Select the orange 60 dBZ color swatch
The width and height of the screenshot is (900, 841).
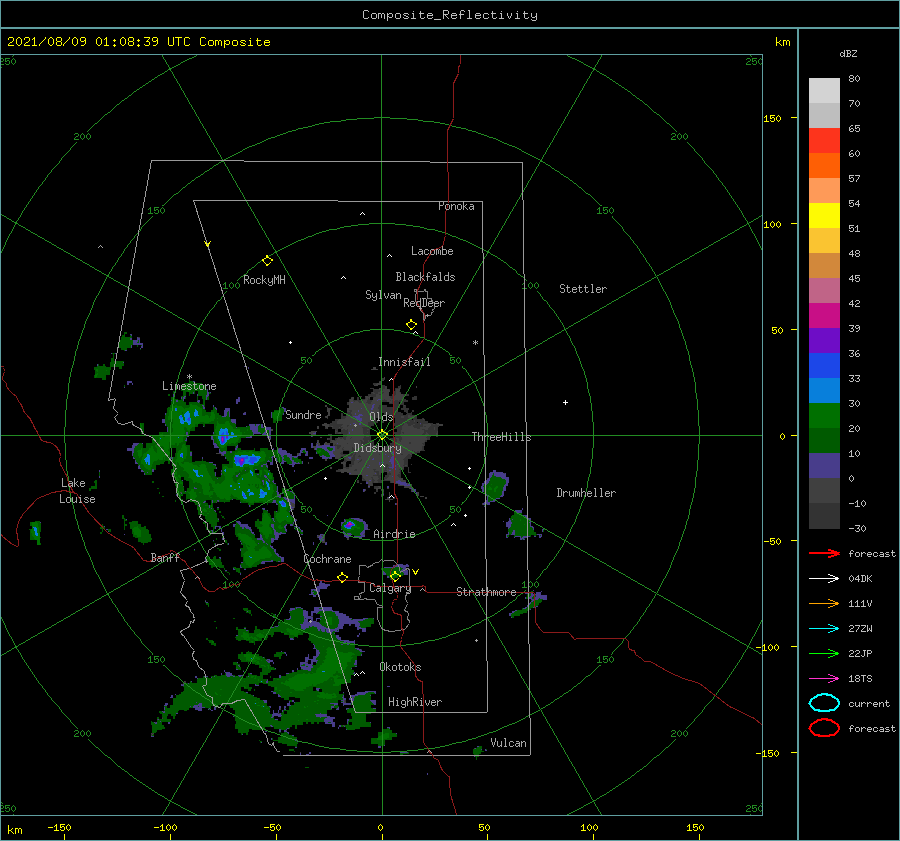point(824,165)
